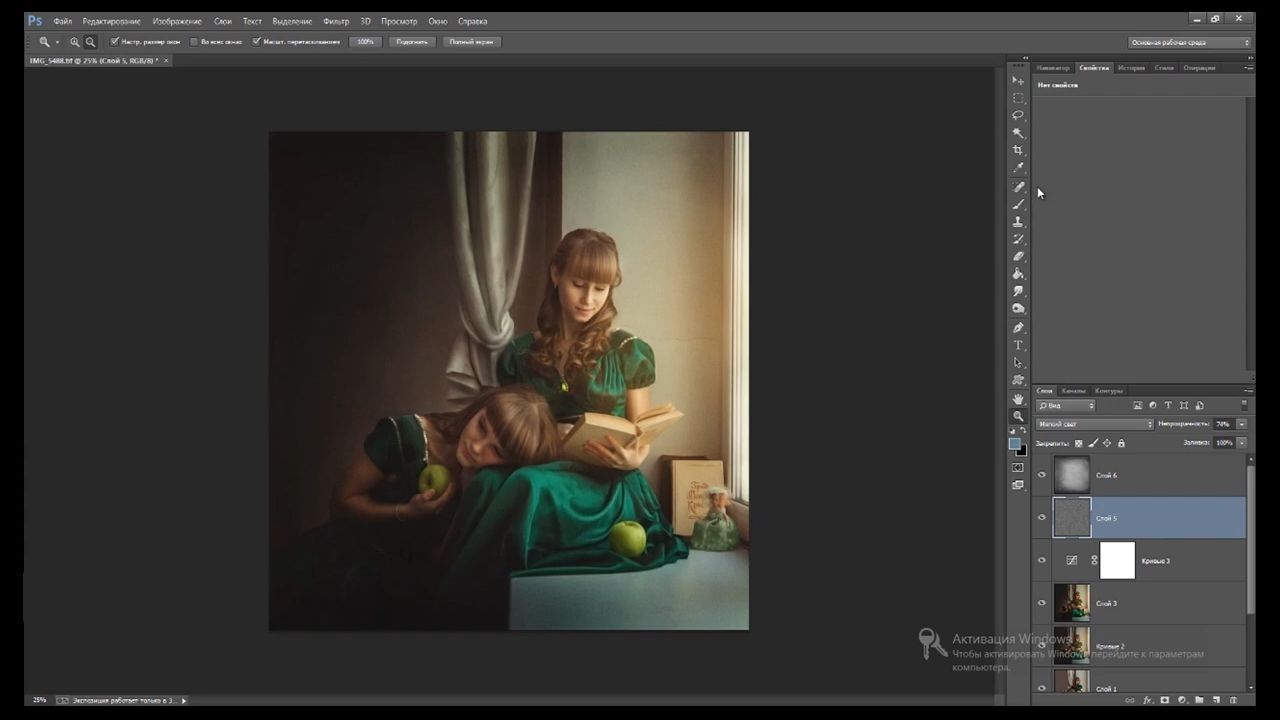The width and height of the screenshot is (1280, 720).
Task: Open the Выделение menu
Action: 292,21
